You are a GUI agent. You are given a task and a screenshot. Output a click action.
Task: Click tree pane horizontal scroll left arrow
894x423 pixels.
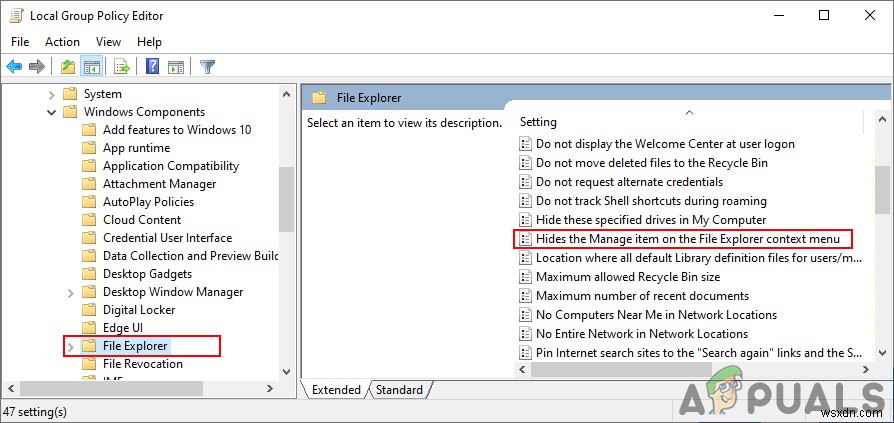11,389
